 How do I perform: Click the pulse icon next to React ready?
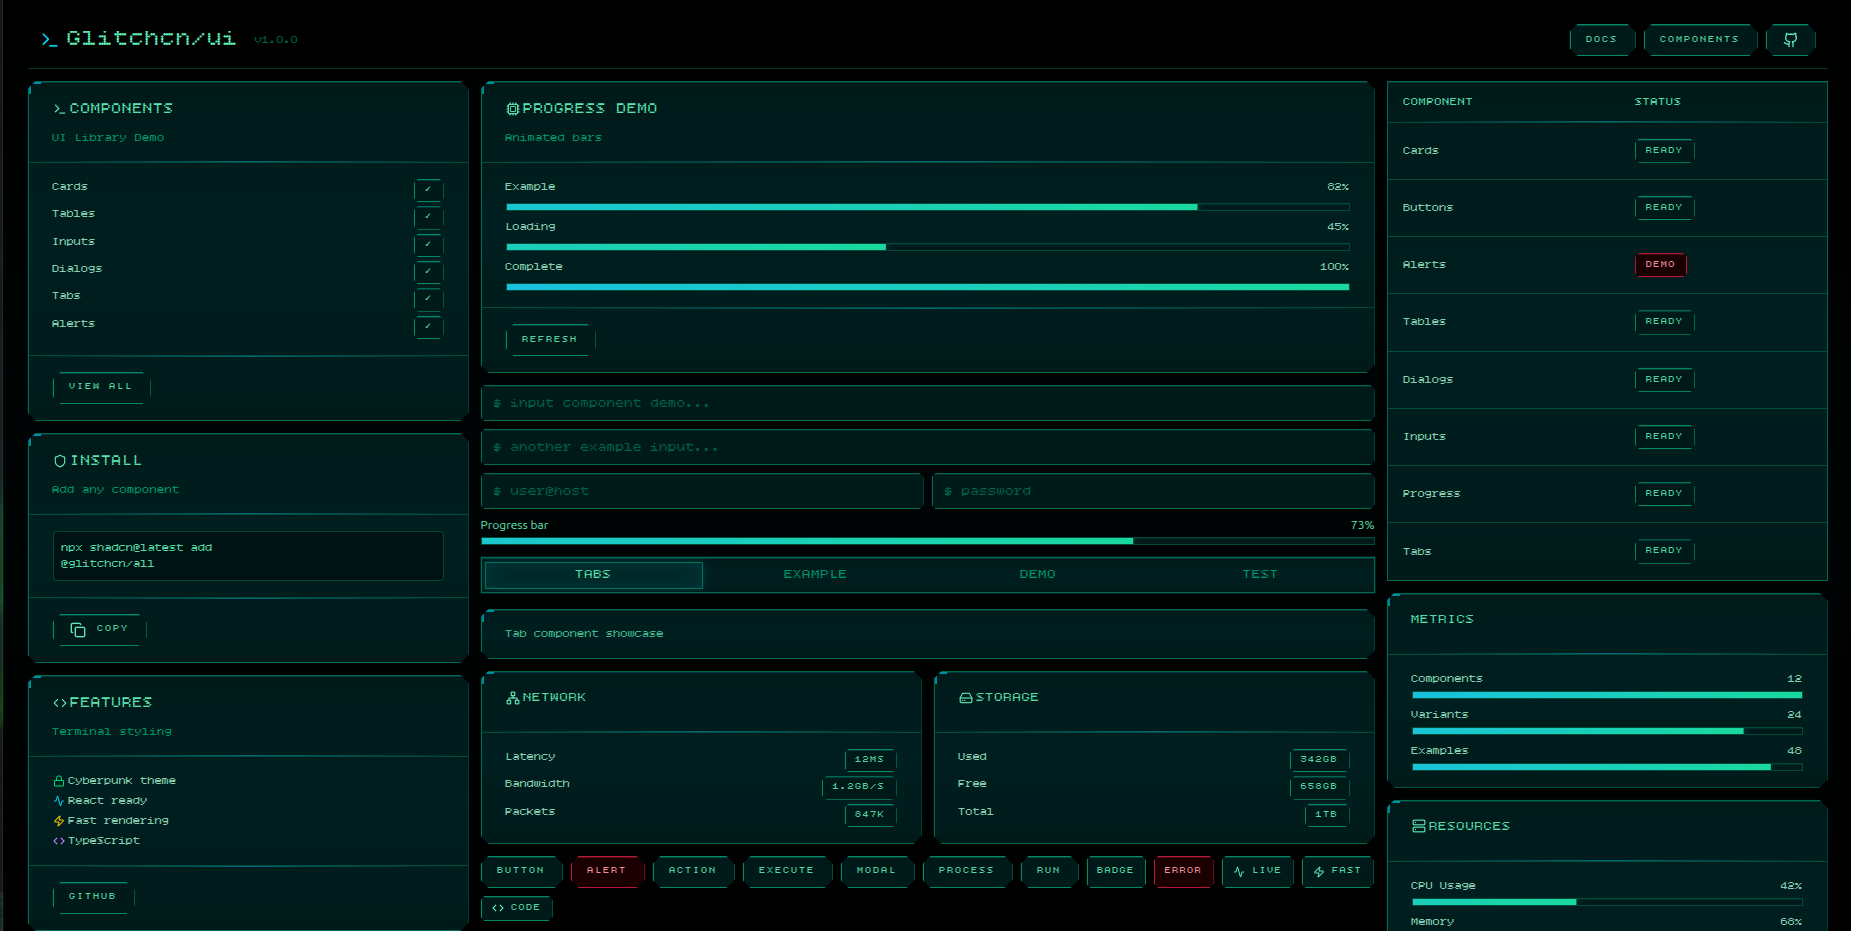coord(58,800)
